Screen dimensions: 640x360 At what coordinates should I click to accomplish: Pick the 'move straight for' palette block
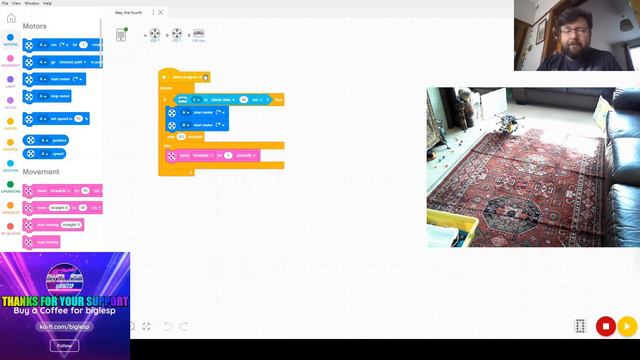(62, 208)
